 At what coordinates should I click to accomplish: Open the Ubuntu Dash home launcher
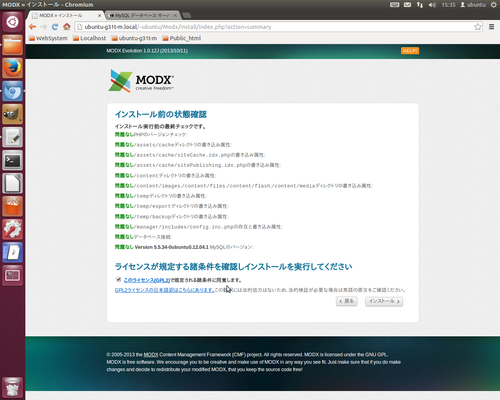(13, 22)
